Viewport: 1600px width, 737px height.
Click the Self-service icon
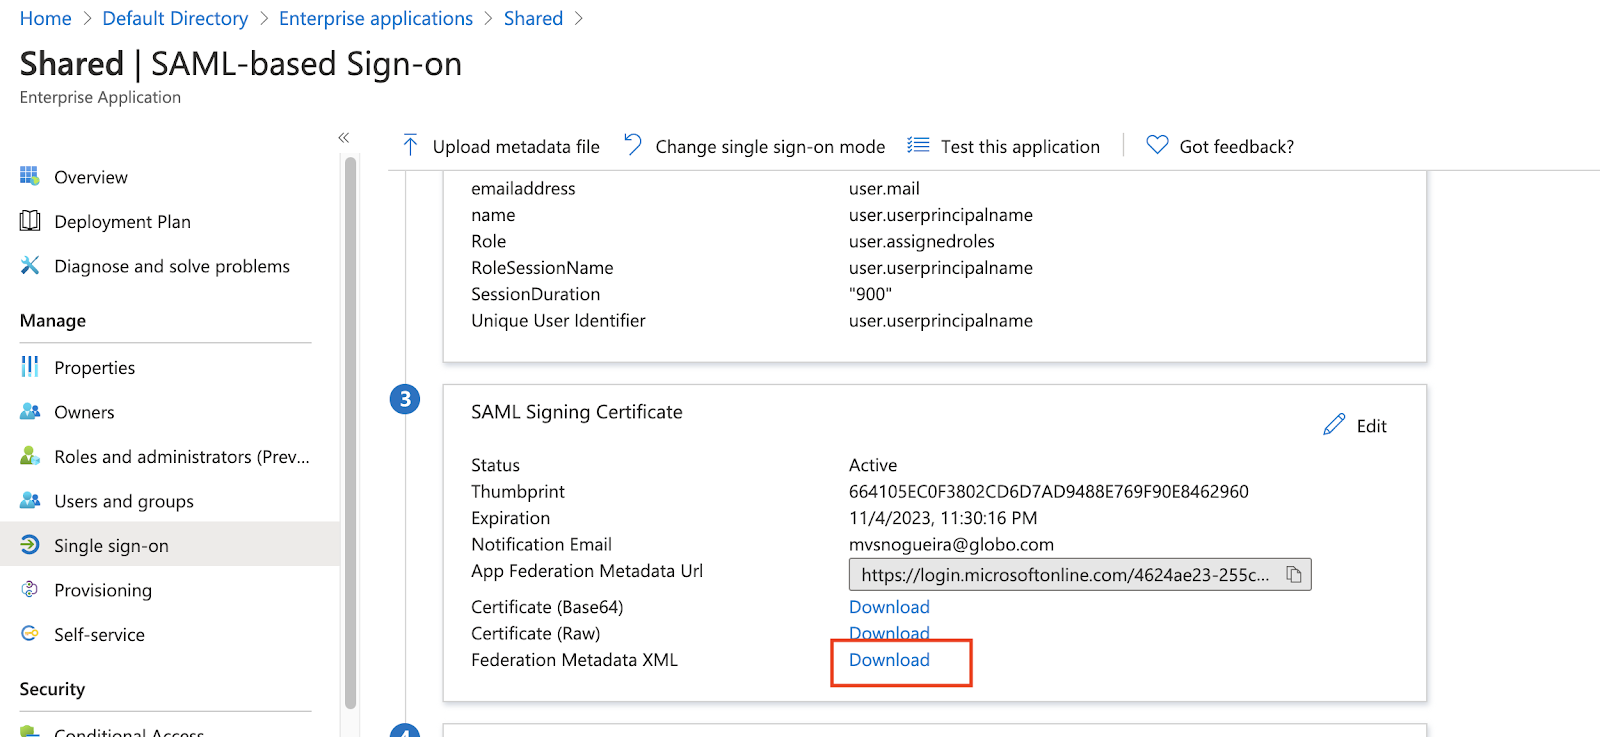click(x=30, y=634)
